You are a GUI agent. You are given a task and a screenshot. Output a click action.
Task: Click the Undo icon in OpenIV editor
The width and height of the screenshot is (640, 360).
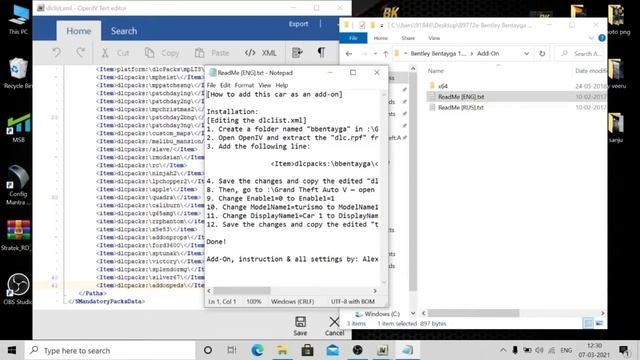57,53
